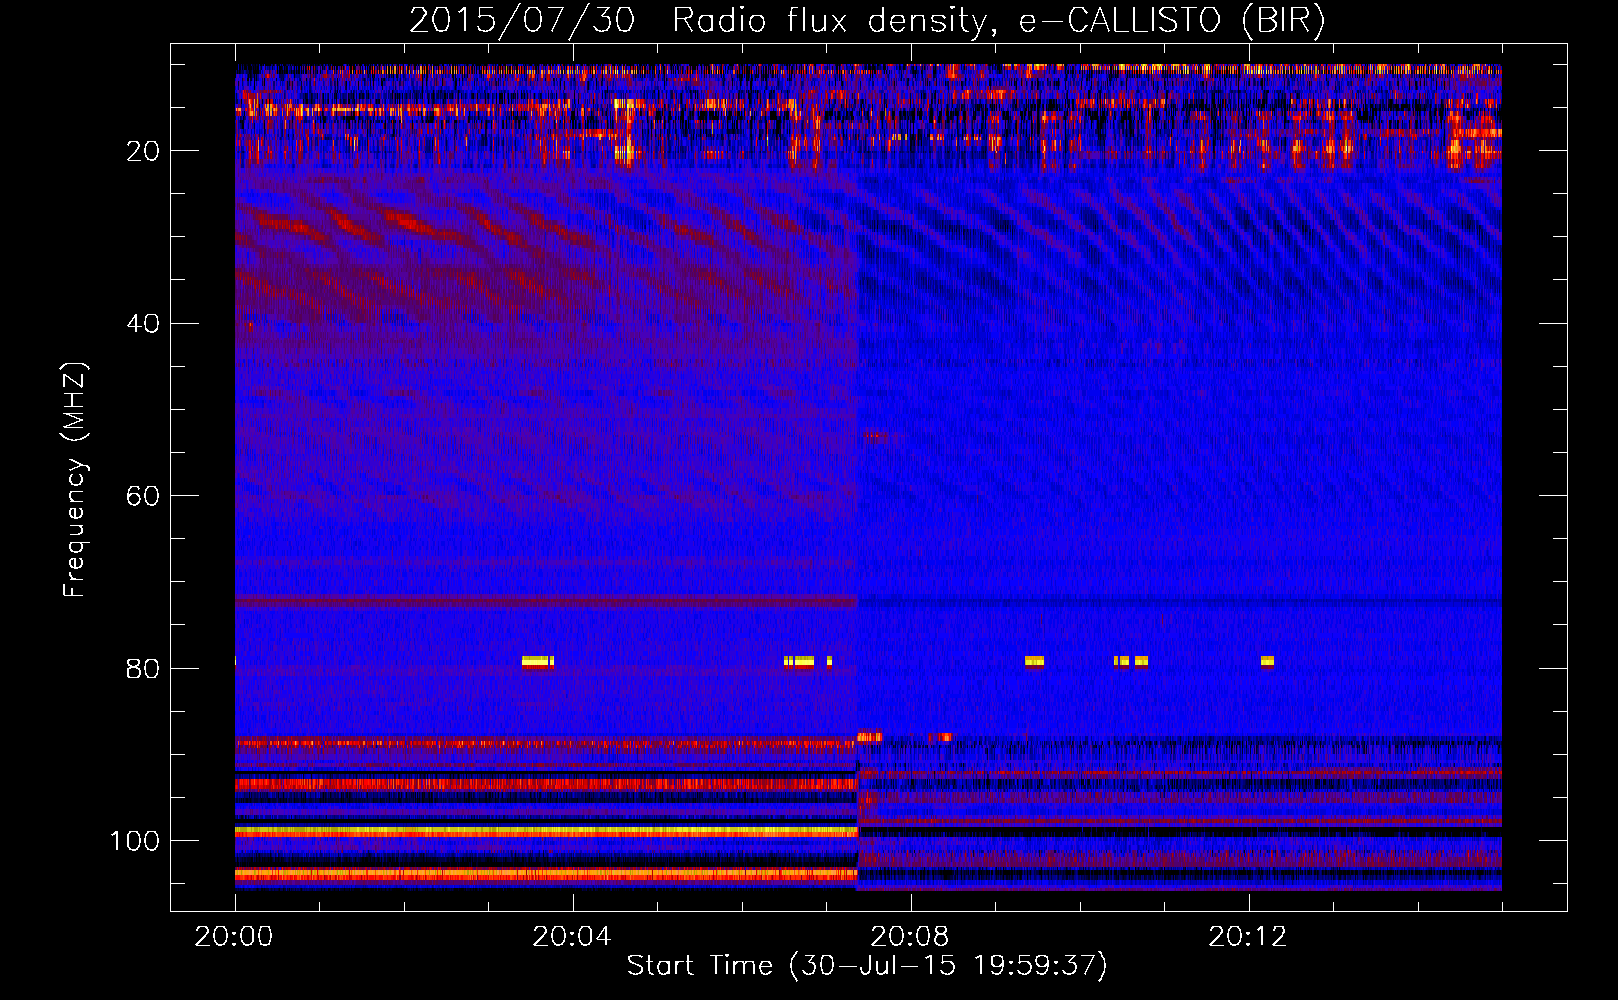Click the 20:04 time tick label
This screenshot has height=1000, width=1618.
[571, 937]
